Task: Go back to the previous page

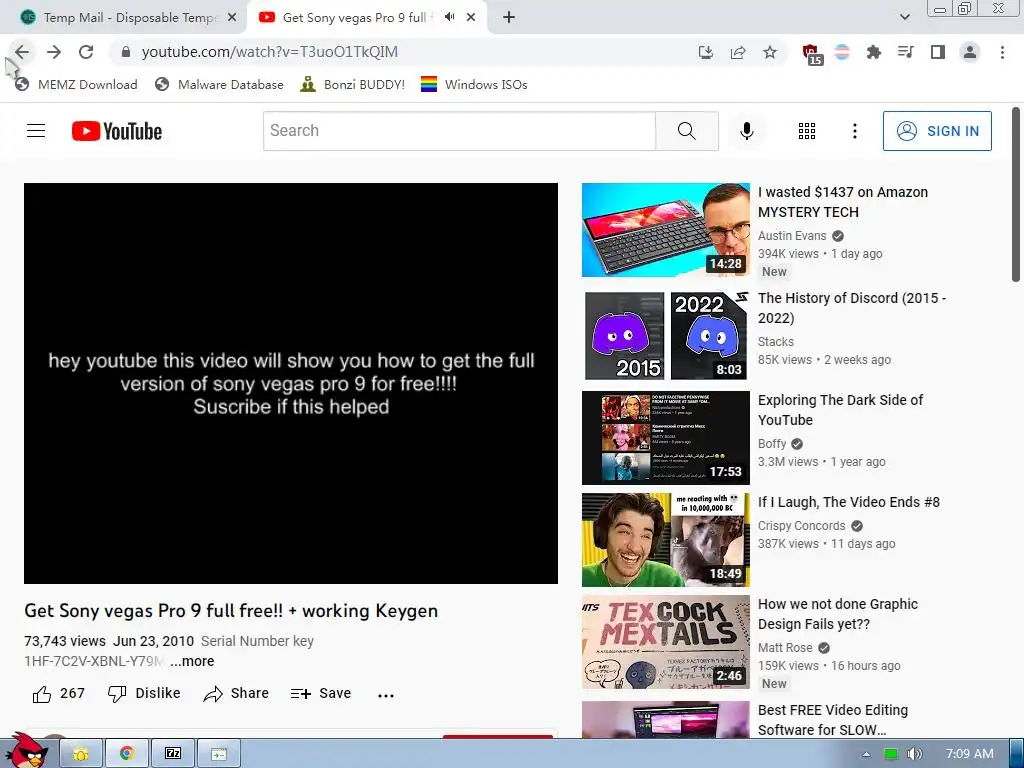Action: tap(22, 52)
